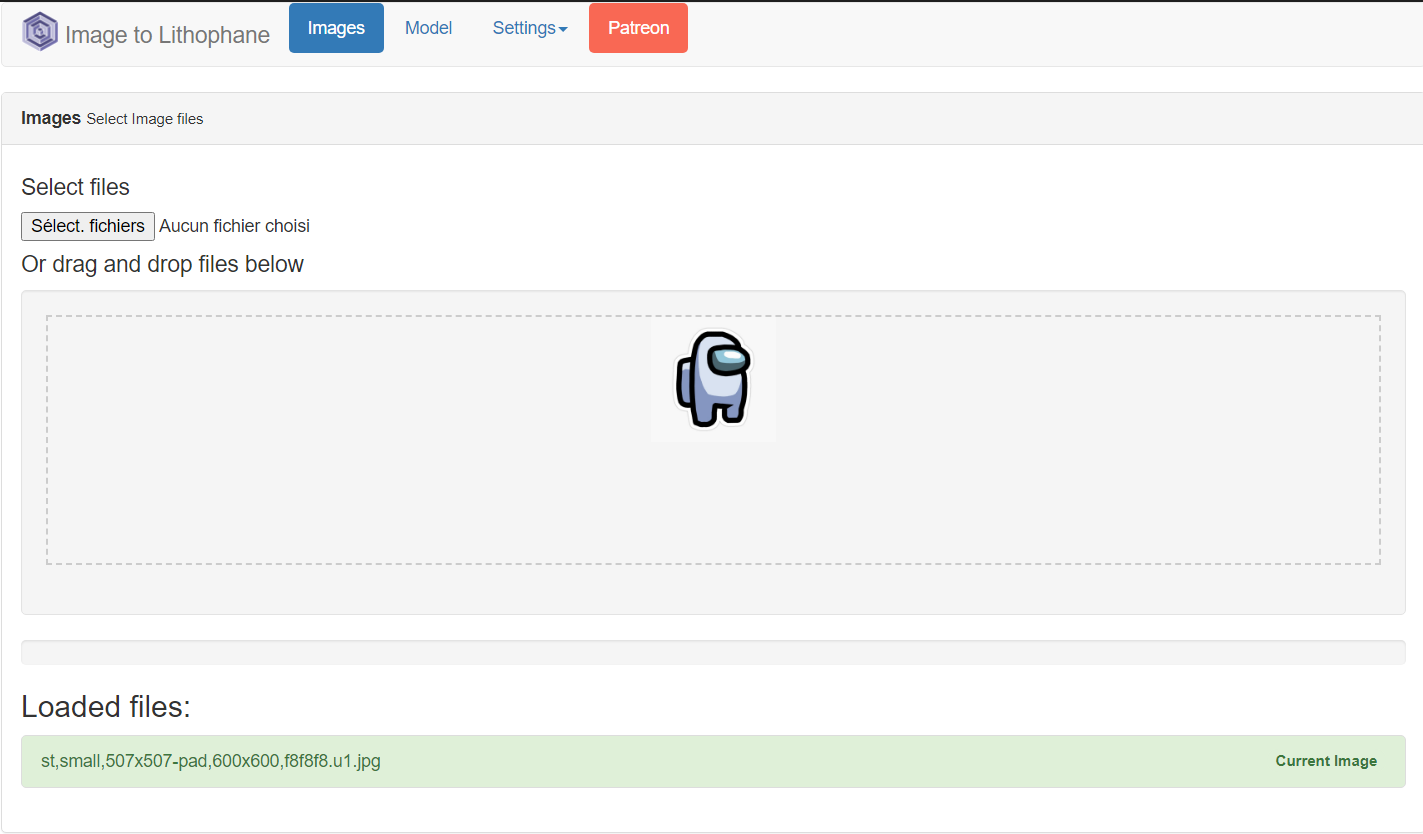Click blank space in the green loaded file row
The width and height of the screenshot is (1423, 834).
(x=800, y=761)
